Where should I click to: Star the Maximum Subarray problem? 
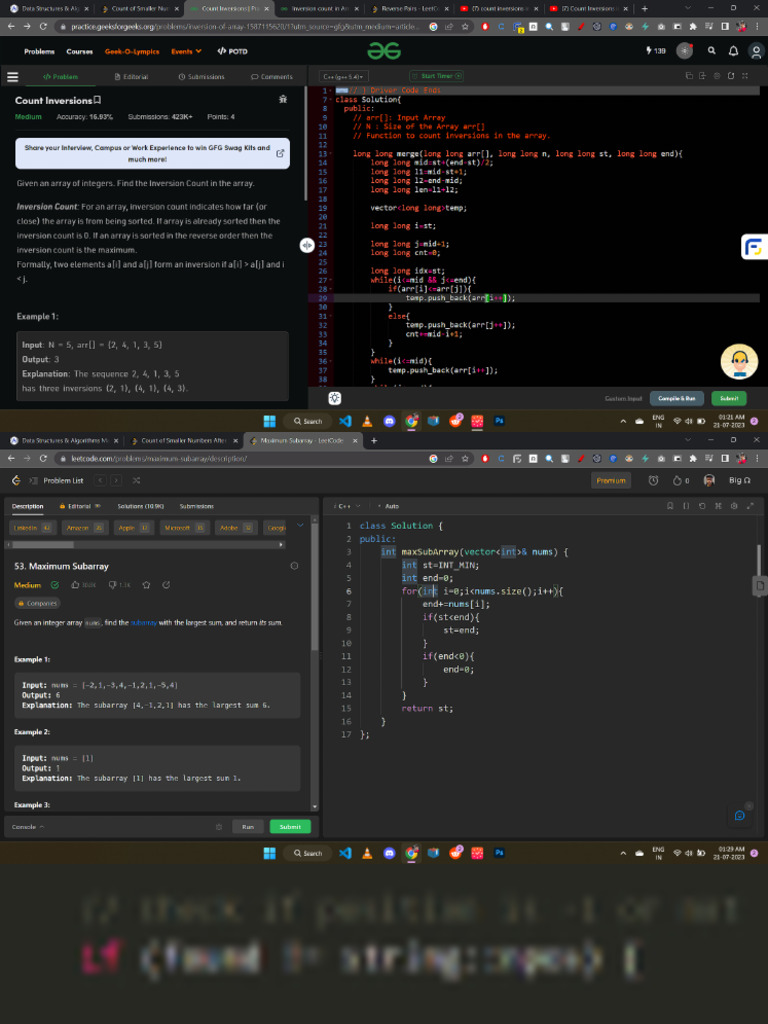146,585
